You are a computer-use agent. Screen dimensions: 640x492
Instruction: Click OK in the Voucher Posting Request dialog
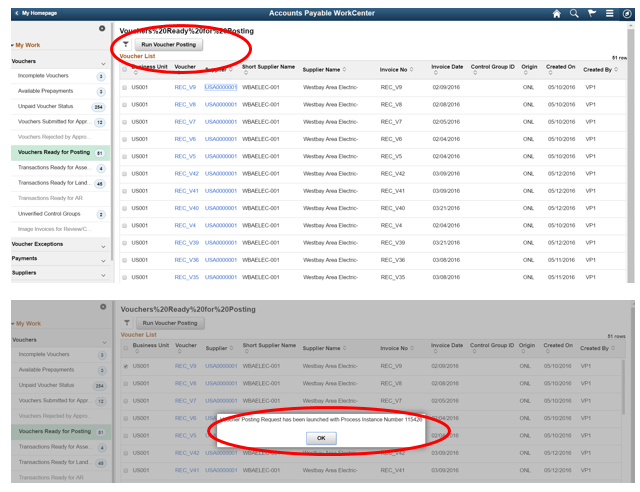tap(321, 438)
